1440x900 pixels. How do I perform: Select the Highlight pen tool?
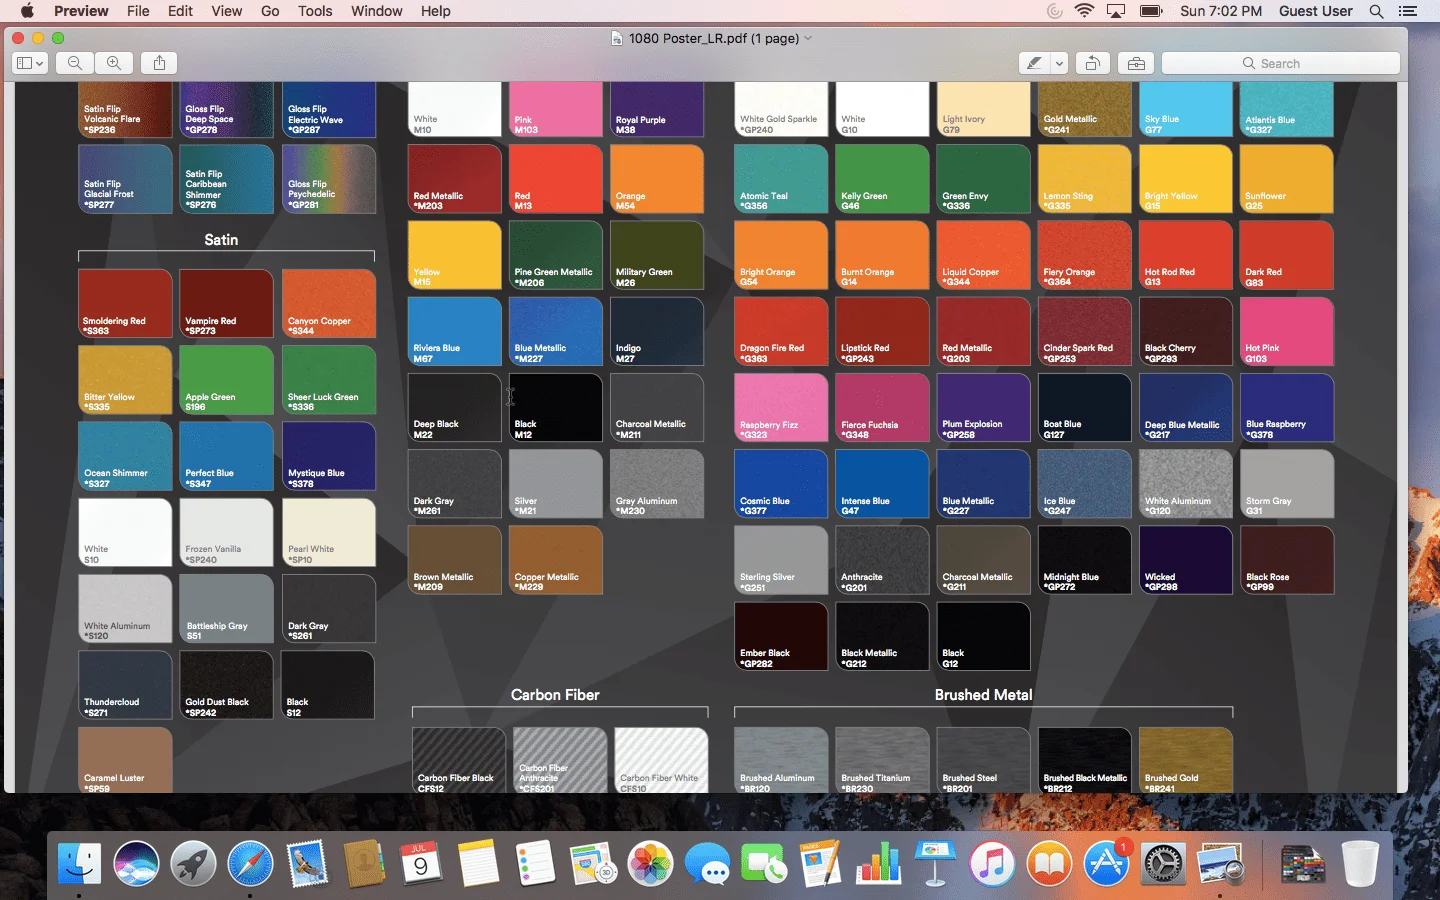[x=1034, y=63]
